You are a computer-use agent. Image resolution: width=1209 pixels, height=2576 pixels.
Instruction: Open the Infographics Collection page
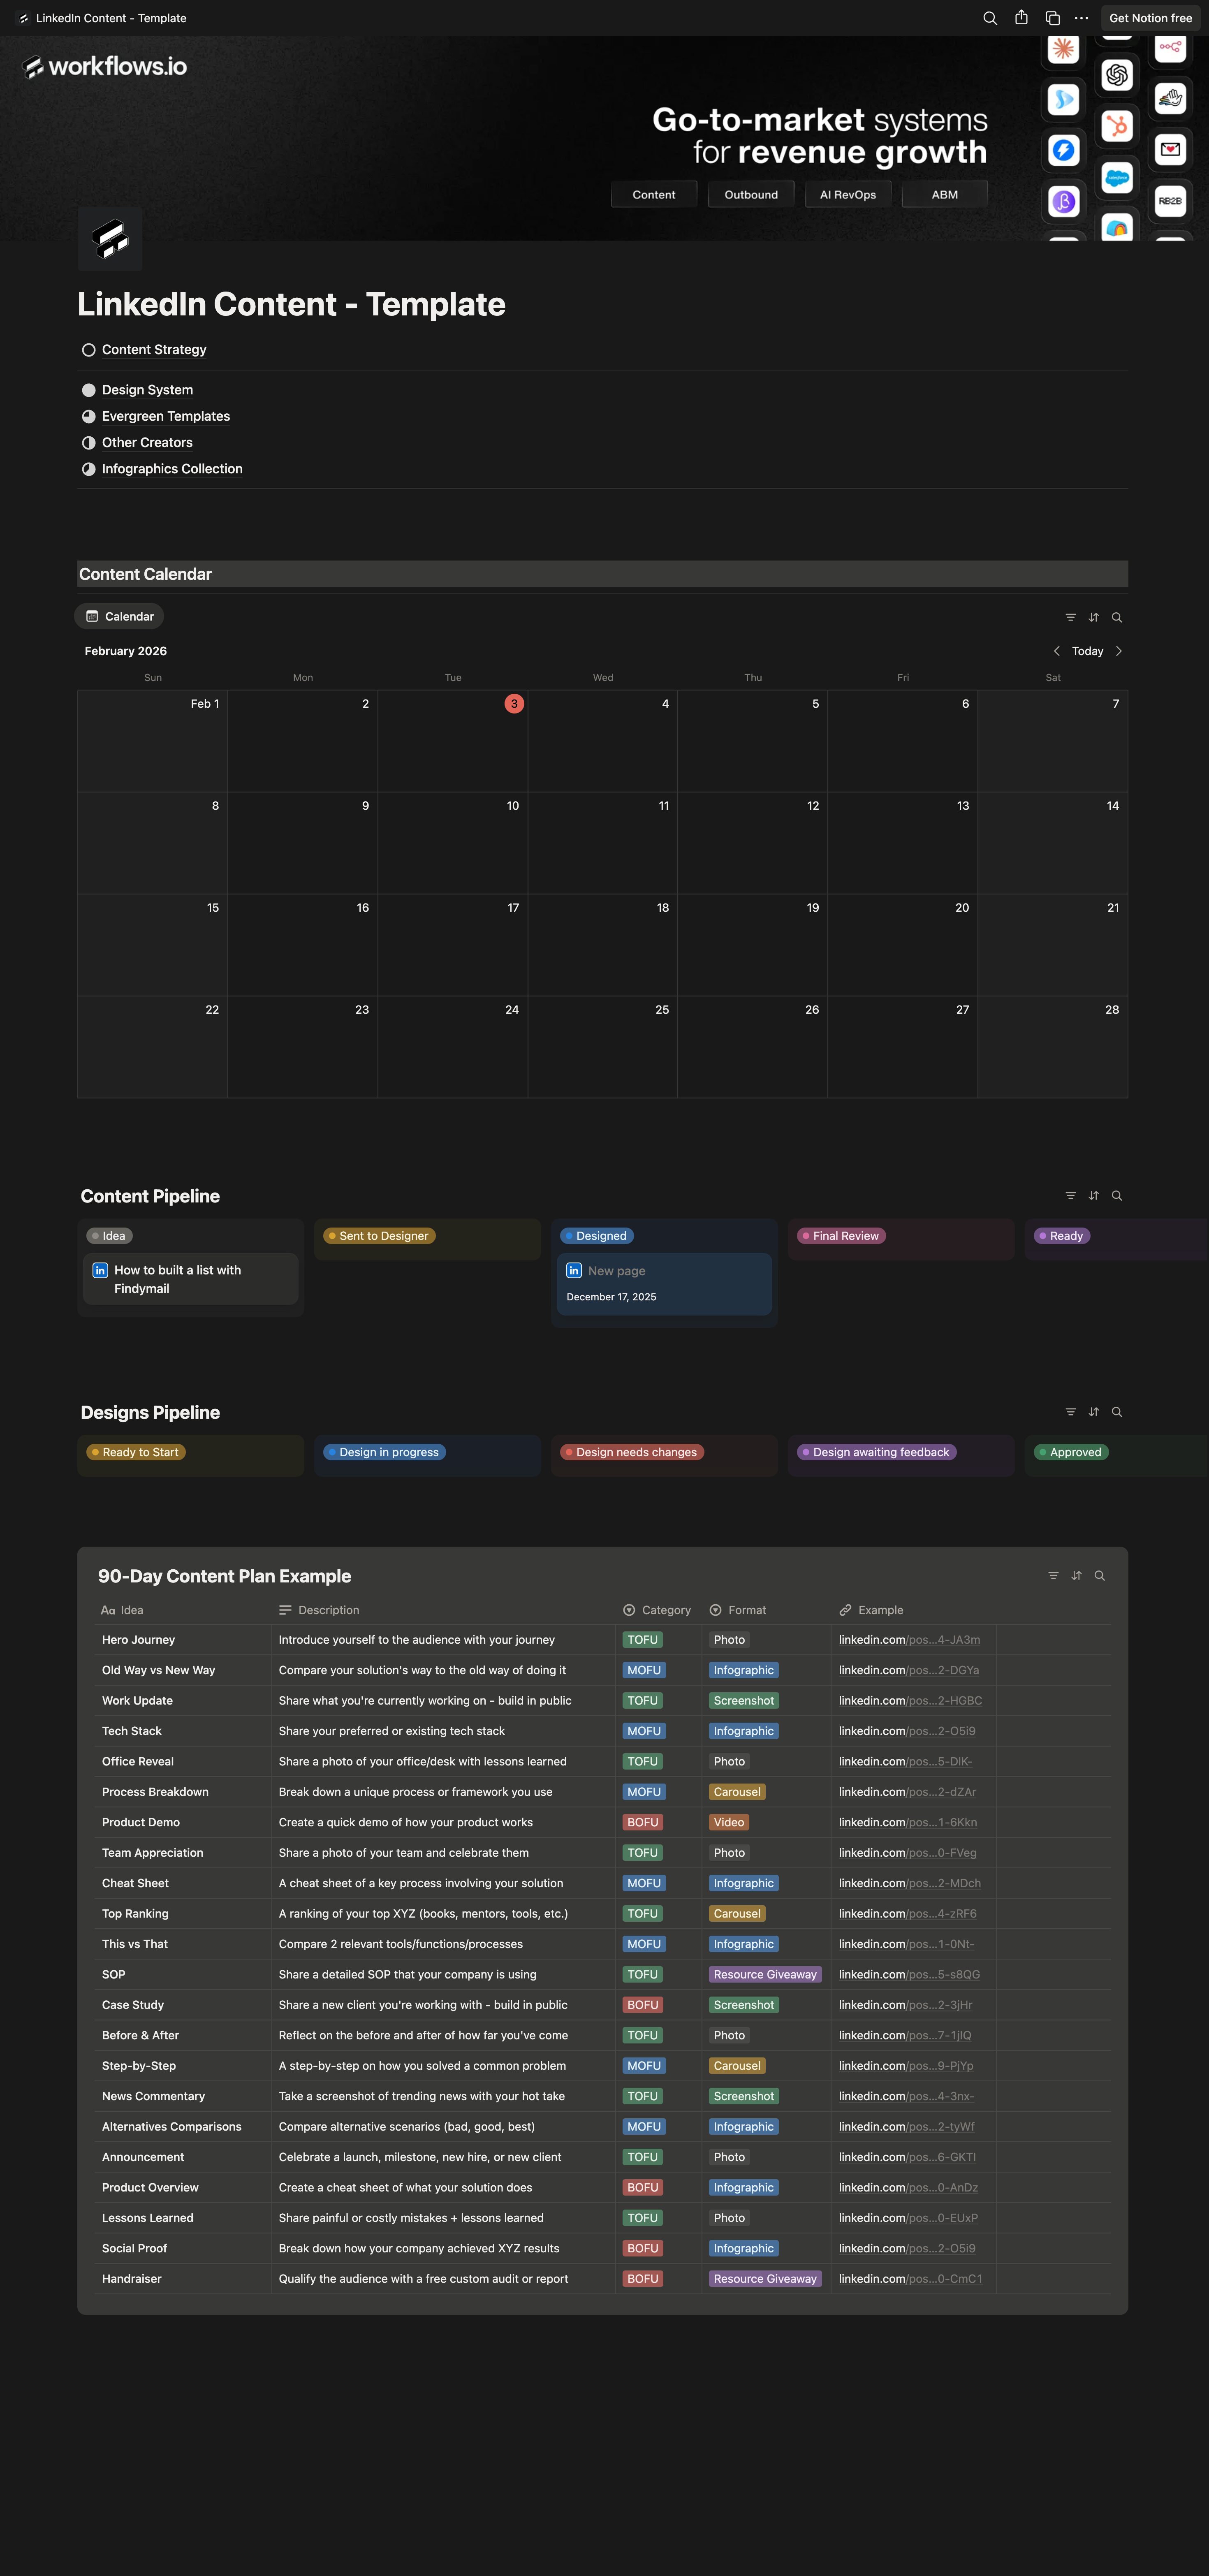click(x=172, y=469)
